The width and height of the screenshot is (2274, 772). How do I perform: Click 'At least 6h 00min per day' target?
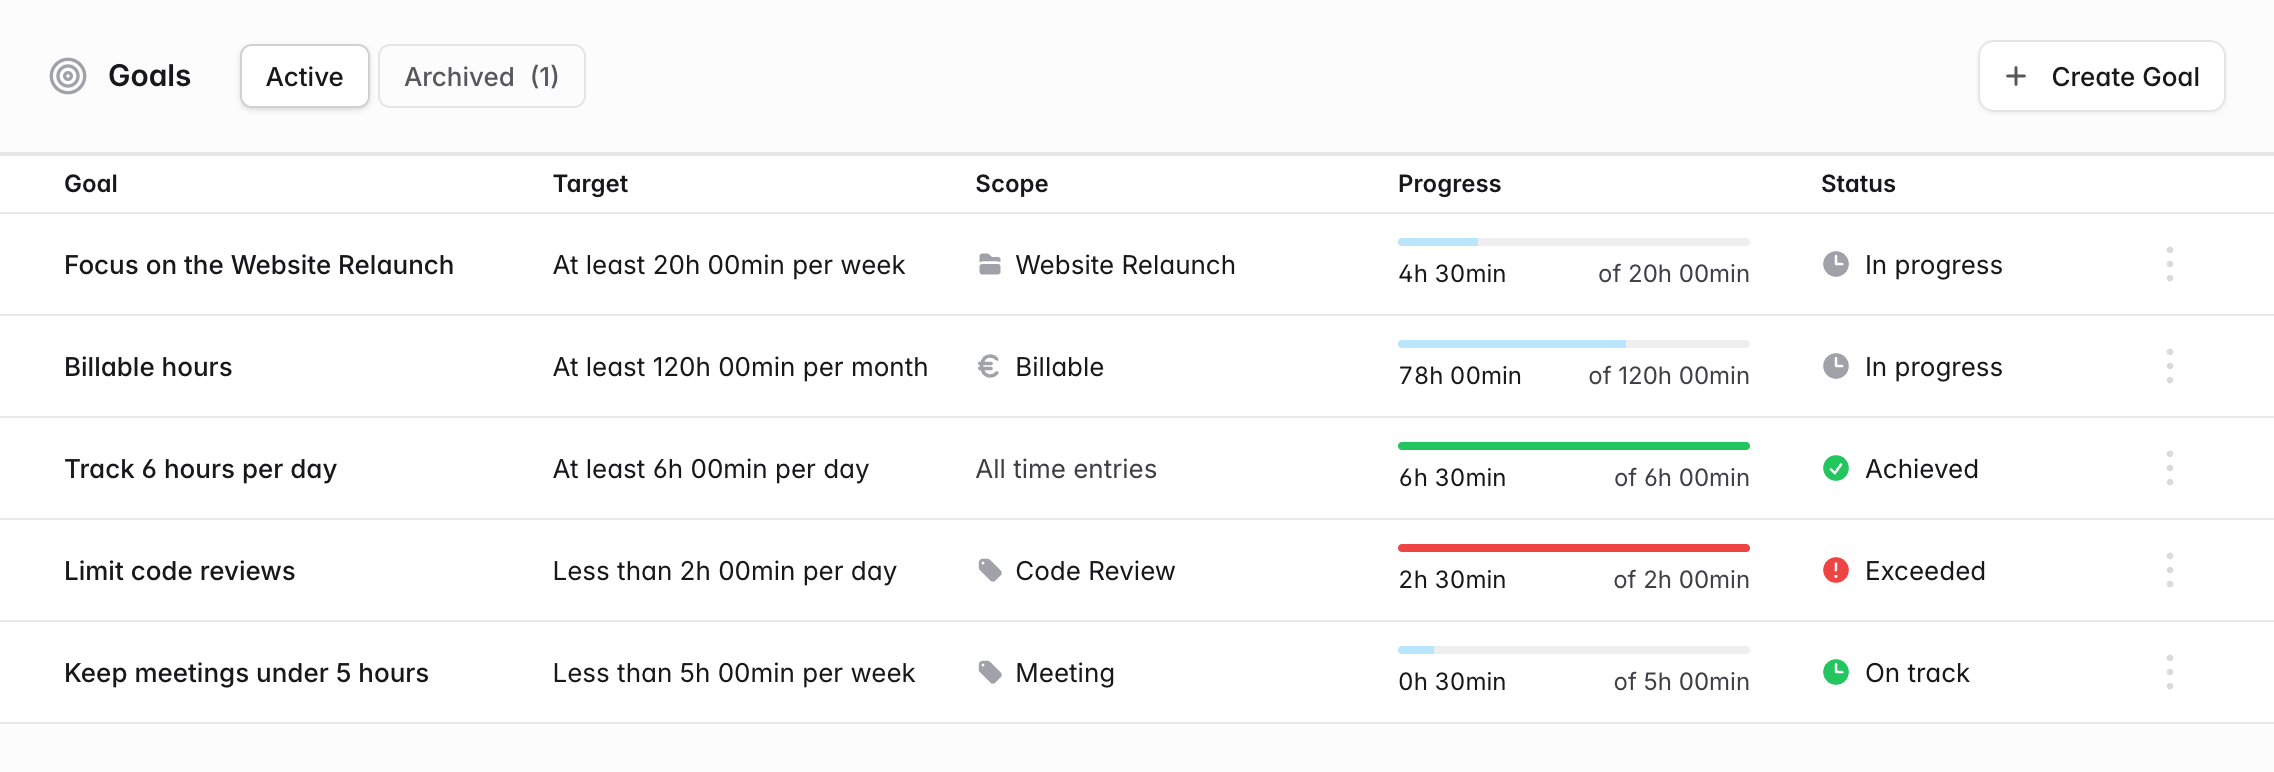pos(711,469)
